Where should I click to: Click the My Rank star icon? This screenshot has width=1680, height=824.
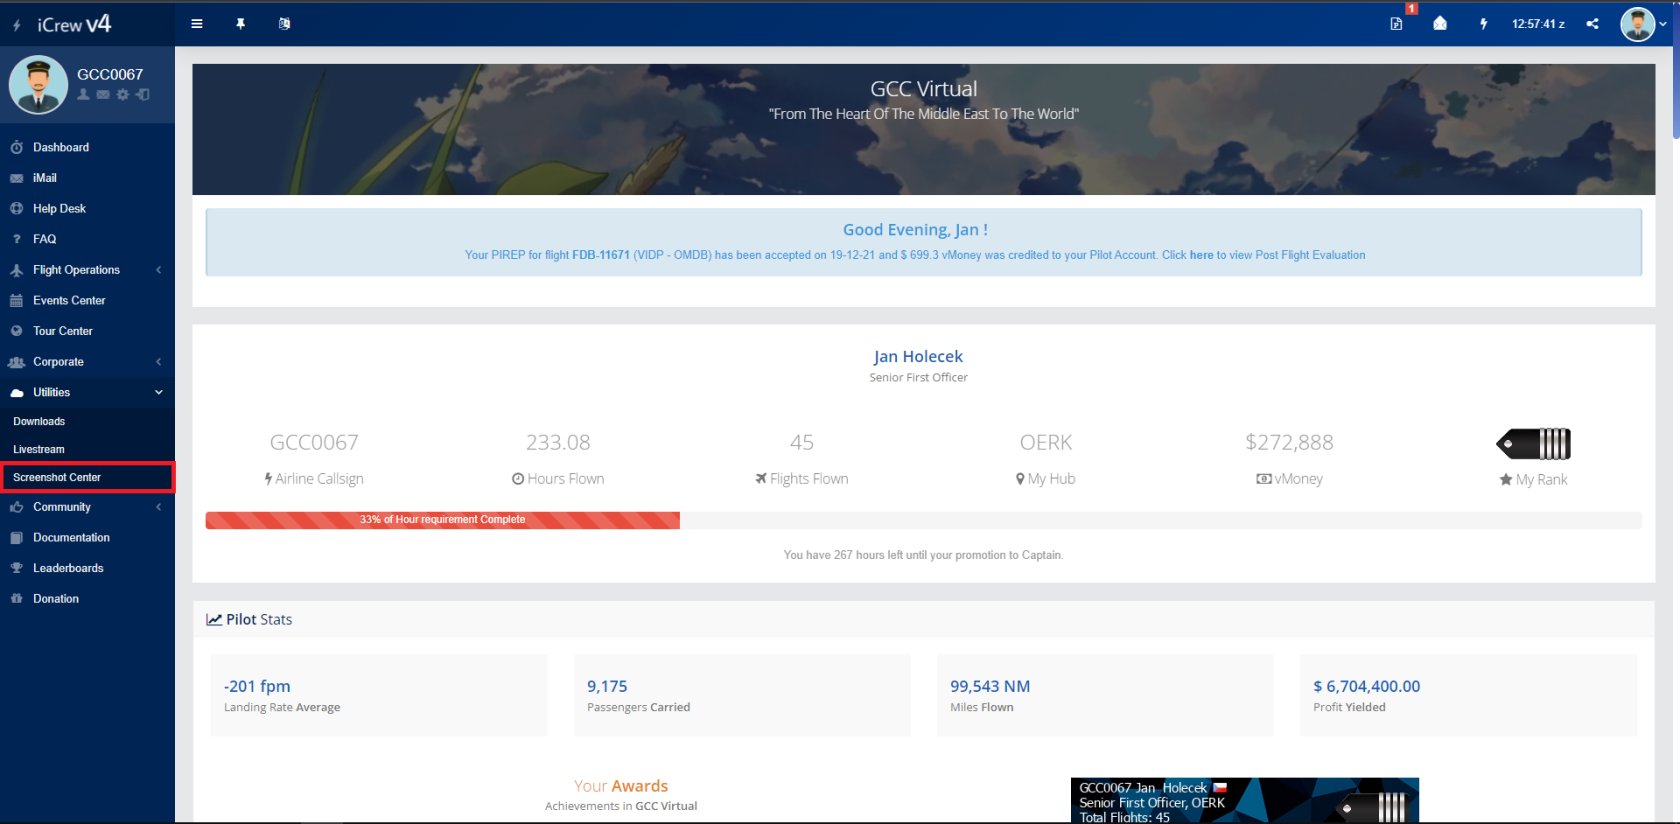click(1505, 480)
